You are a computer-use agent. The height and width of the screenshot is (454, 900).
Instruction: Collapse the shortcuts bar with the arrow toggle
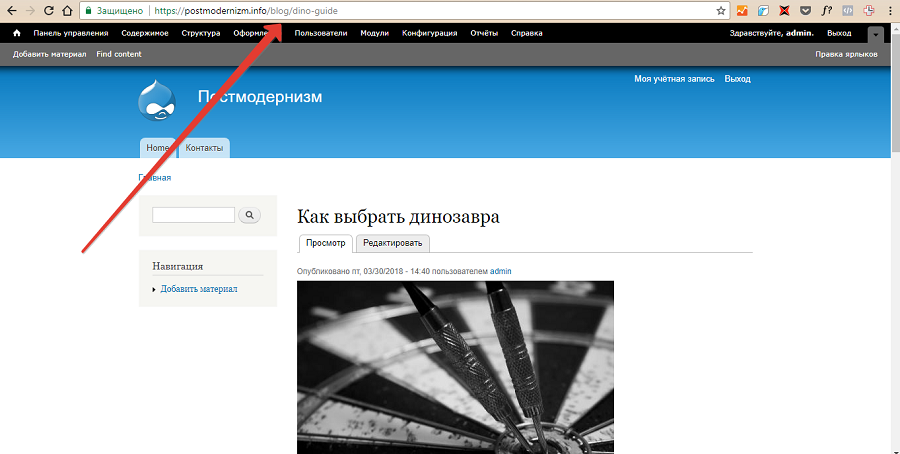(x=875, y=34)
